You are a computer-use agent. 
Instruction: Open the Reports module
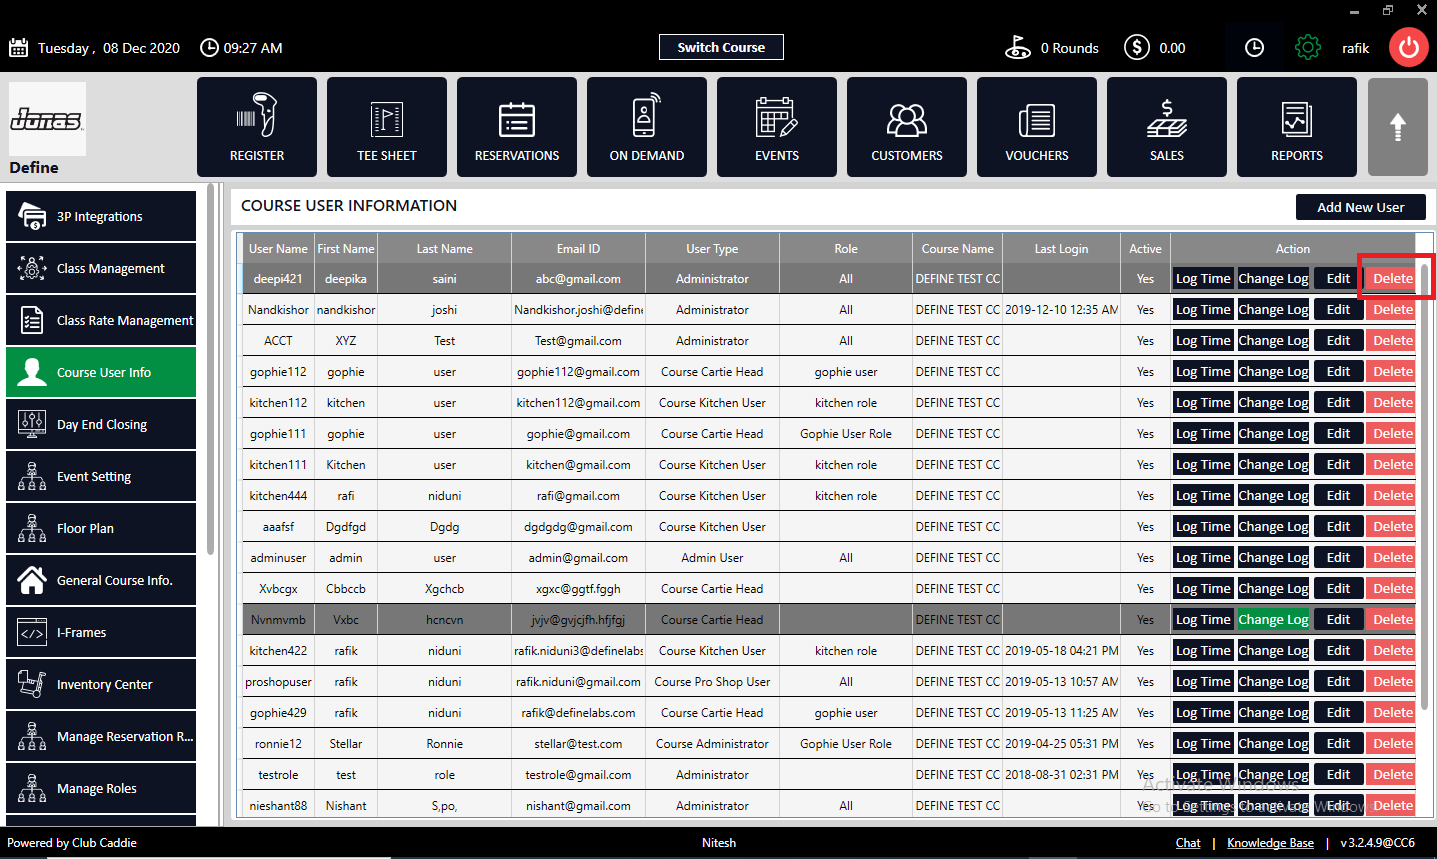1297,127
